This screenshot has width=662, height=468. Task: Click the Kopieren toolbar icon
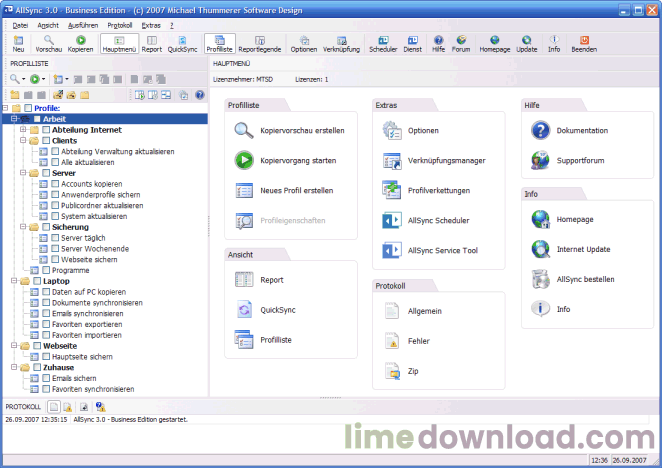[80, 41]
